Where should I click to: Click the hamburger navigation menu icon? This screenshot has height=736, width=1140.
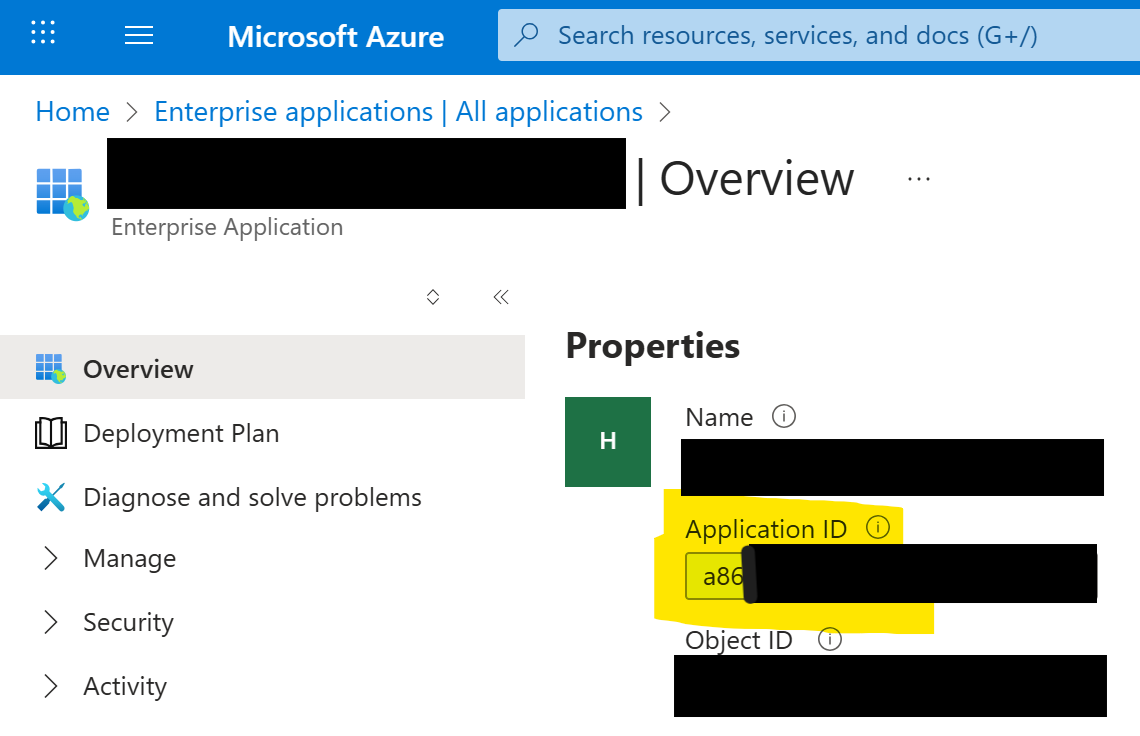tap(139, 34)
